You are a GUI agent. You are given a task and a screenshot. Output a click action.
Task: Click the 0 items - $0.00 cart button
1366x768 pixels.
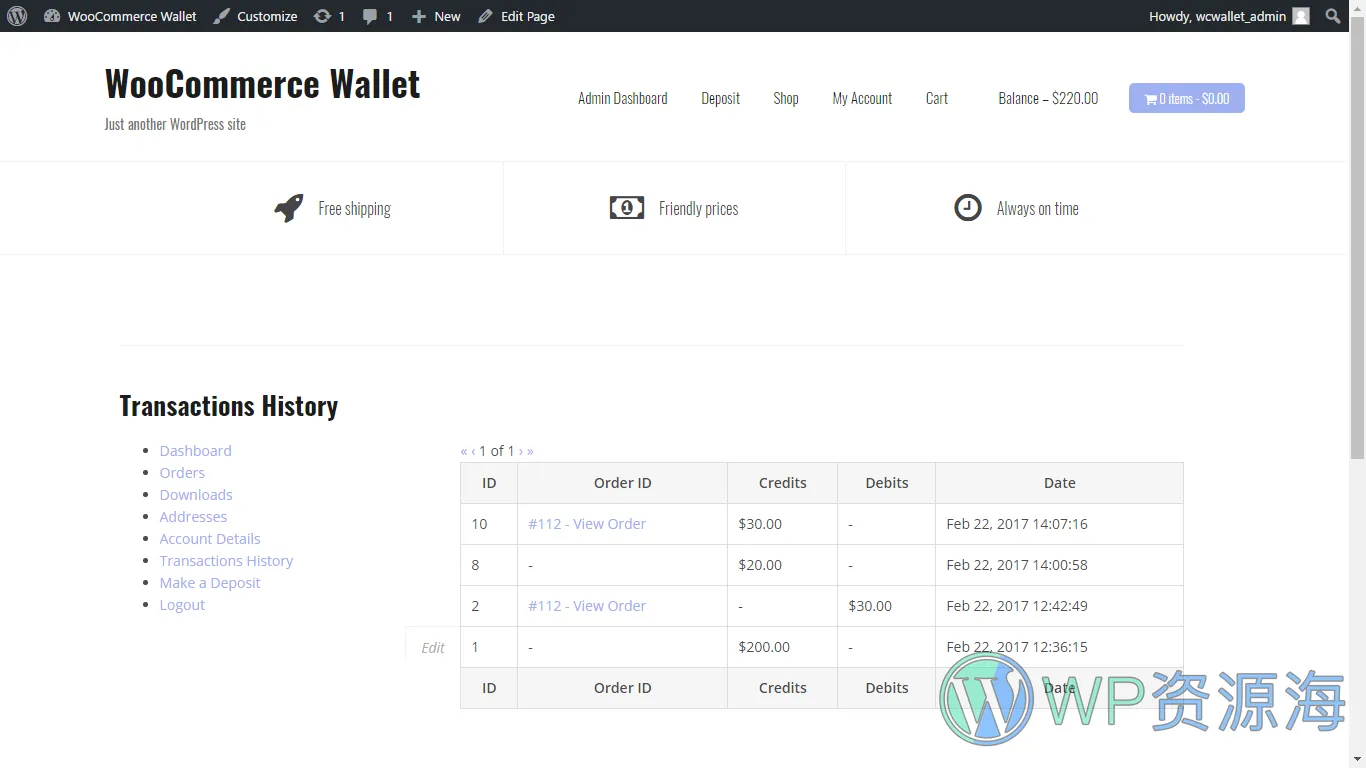pyautogui.click(x=1187, y=98)
